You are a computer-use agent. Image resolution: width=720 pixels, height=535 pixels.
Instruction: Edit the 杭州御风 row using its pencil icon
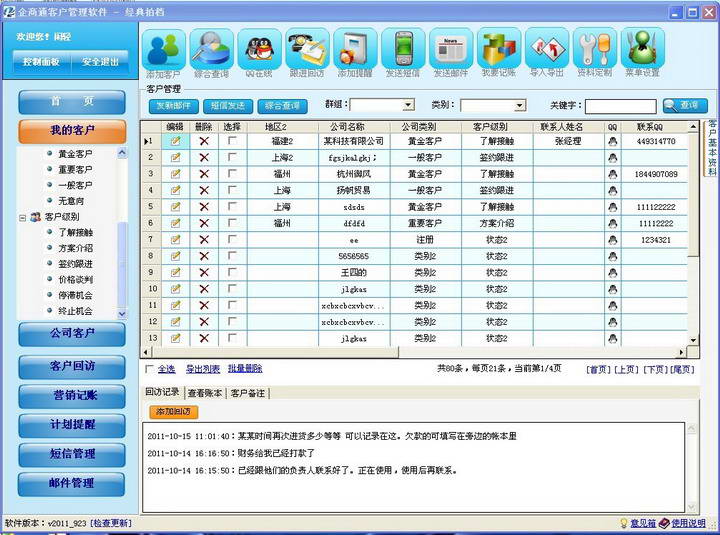[x=175, y=174]
